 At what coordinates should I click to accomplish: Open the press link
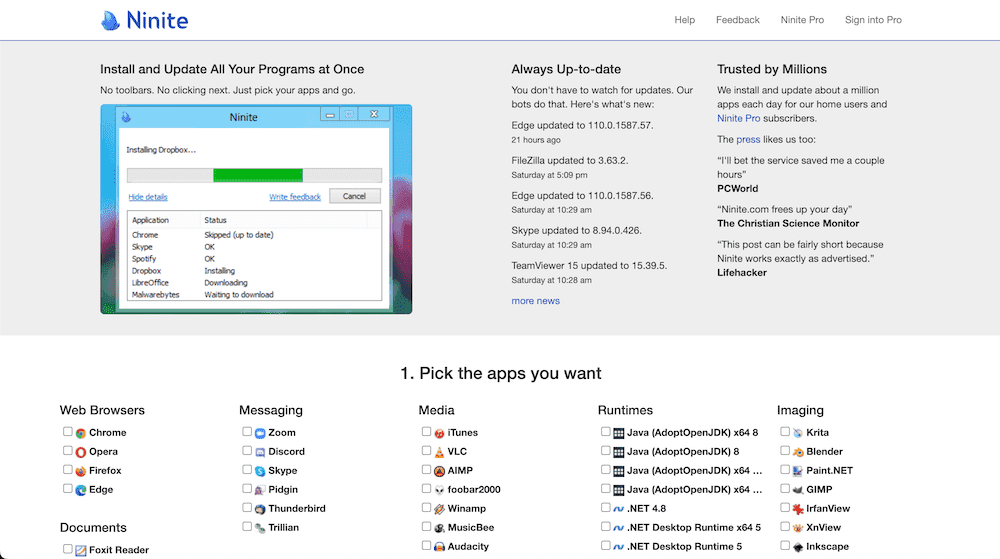click(748, 140)
